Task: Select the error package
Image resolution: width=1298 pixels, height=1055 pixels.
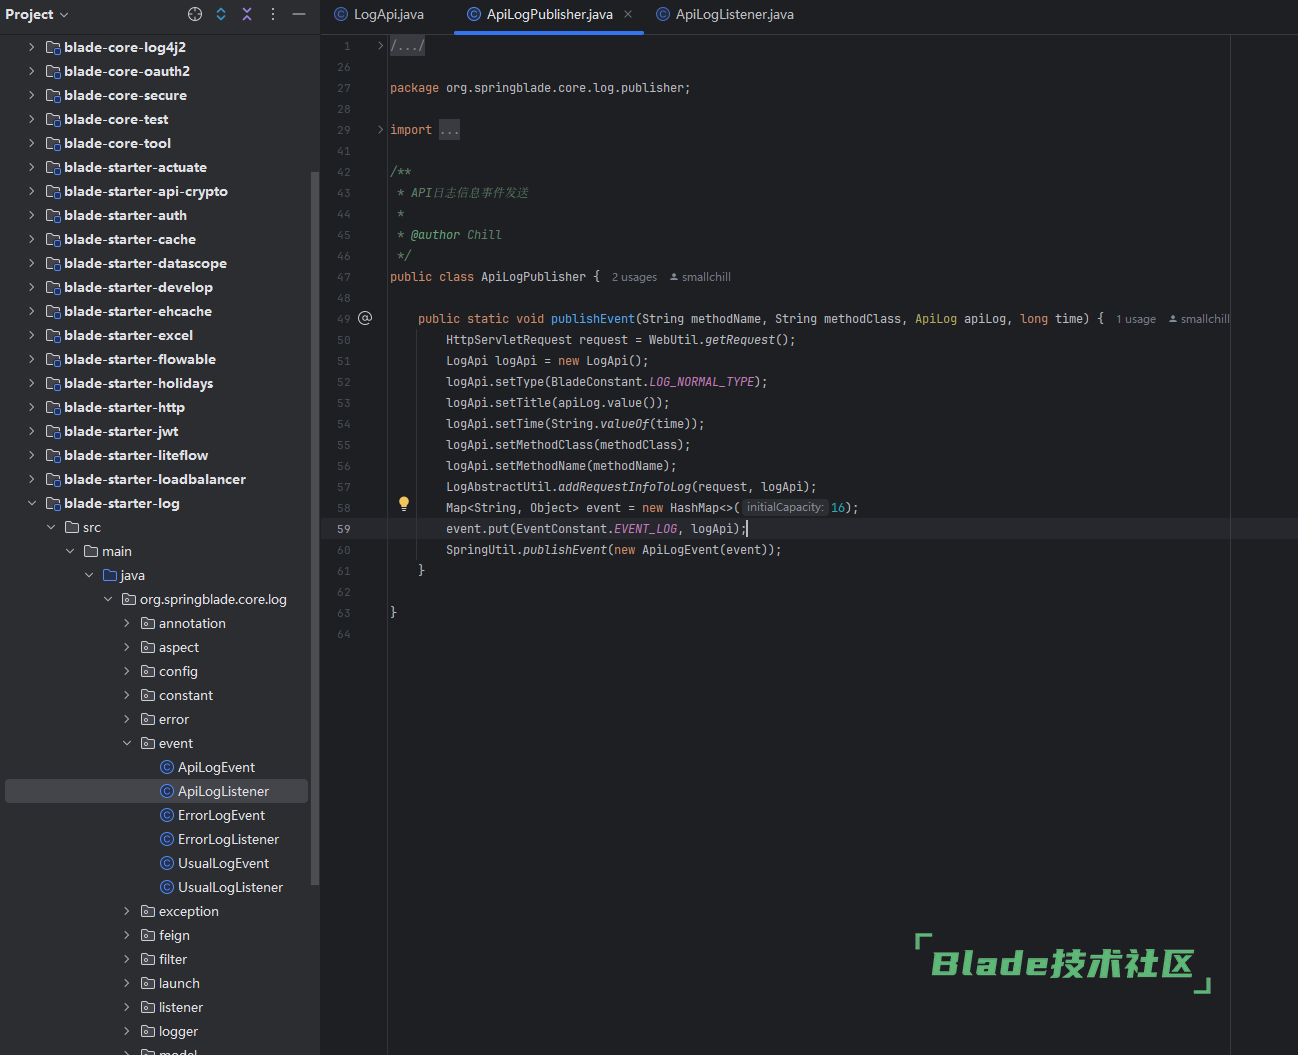Action: (174, 719)
